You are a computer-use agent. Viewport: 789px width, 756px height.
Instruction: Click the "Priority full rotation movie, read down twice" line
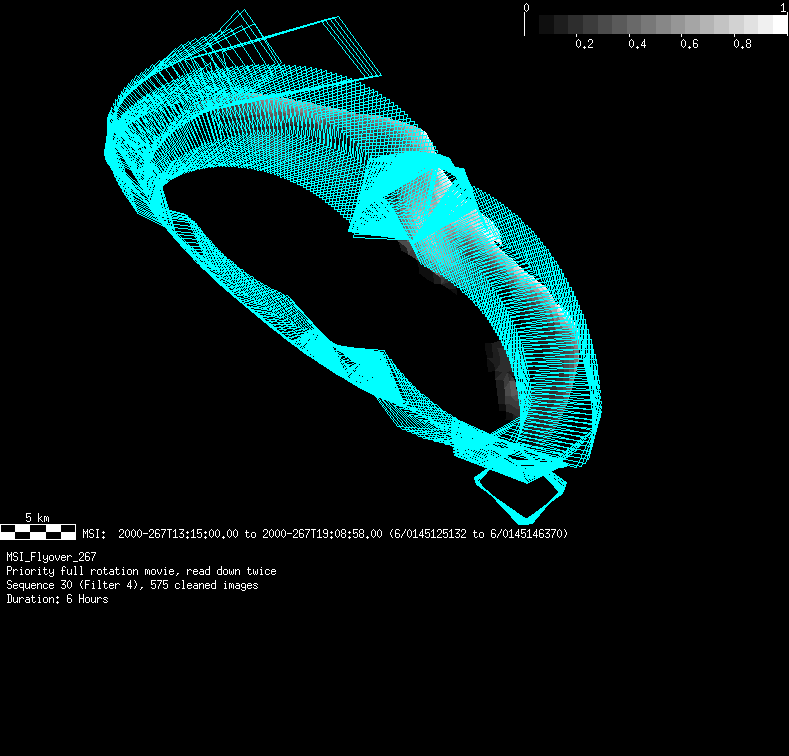pos(141,571)
